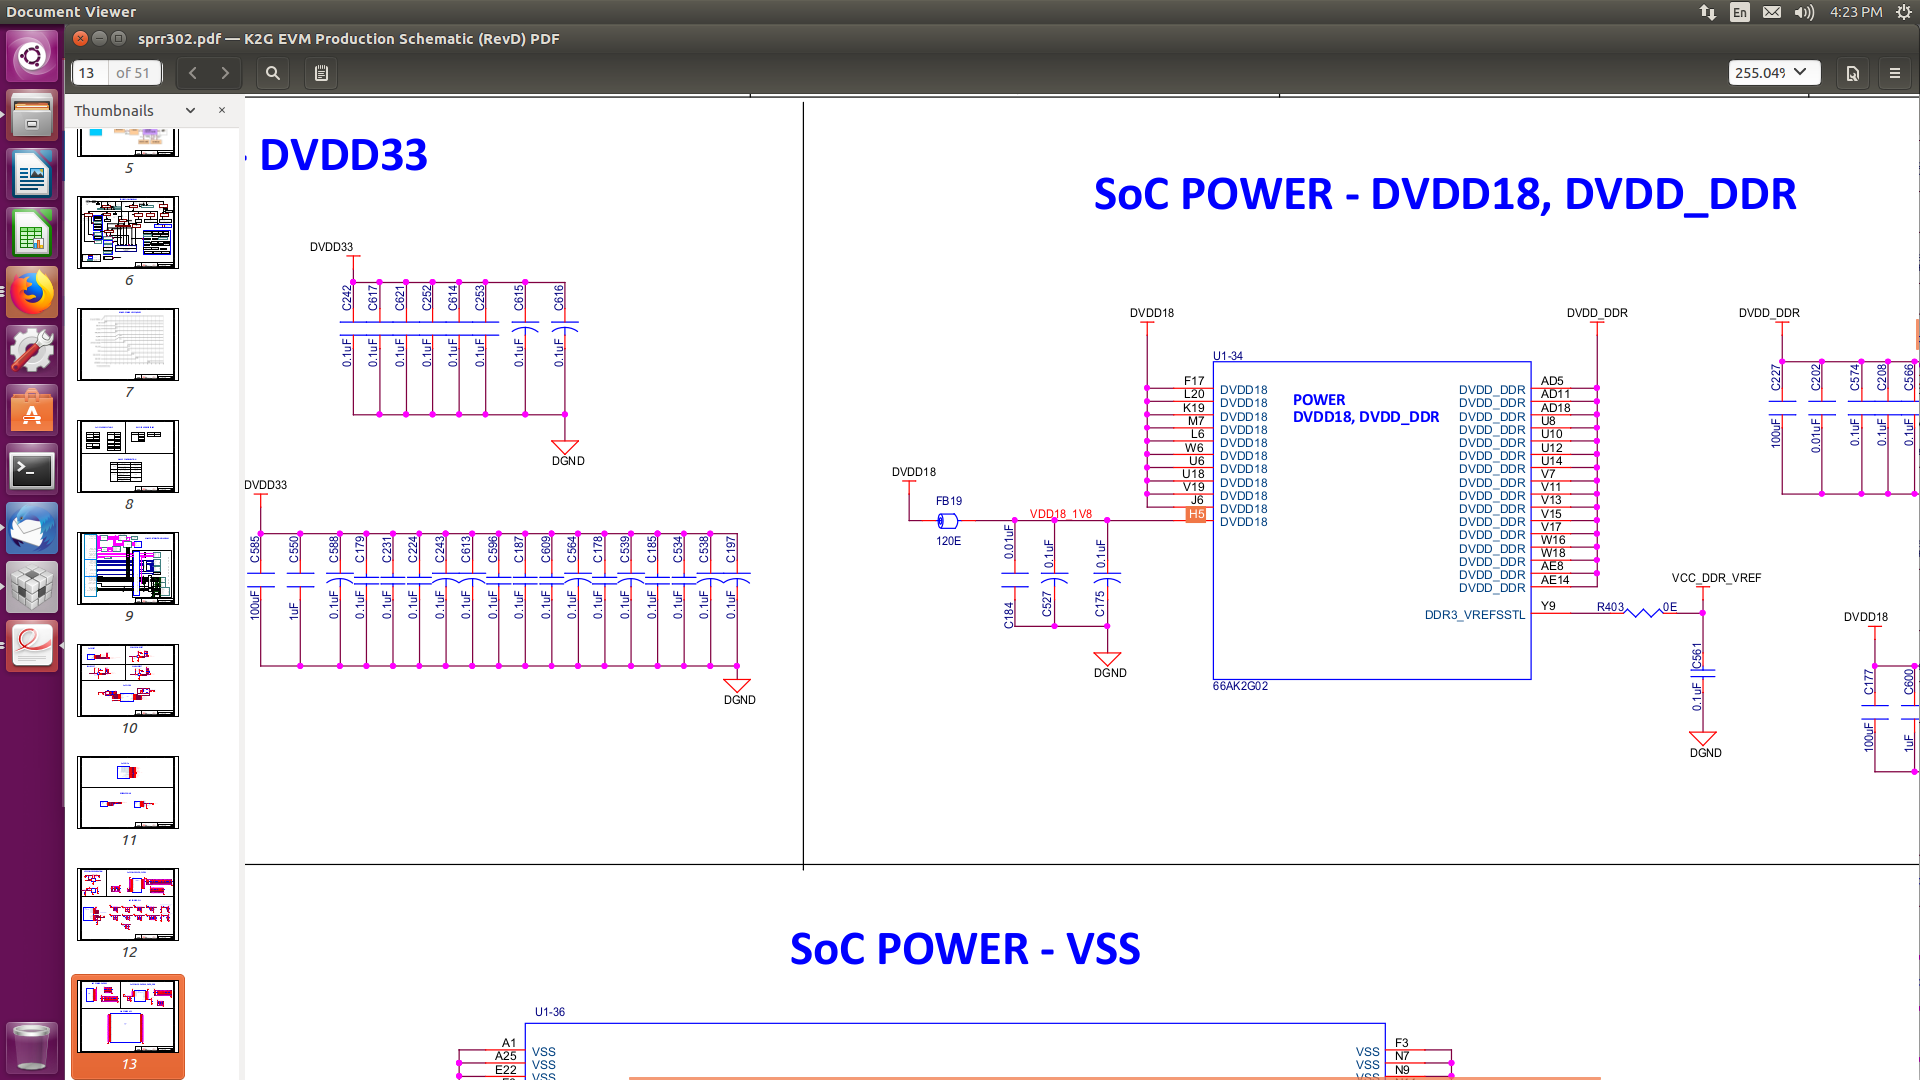Expand the zoom level dropdown
Image resolution: width=1920 pixels, height=1080 pixels.
1800,72
